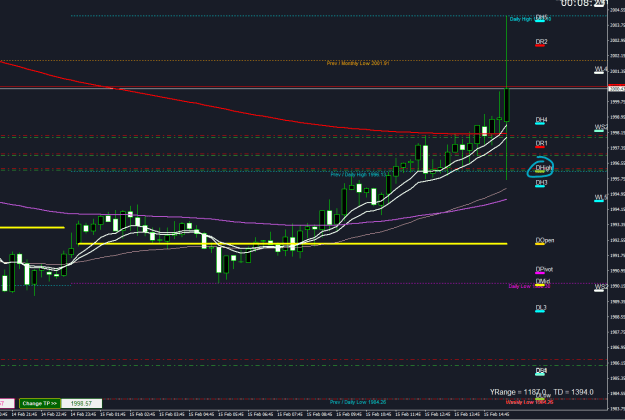The height and width of the screenshot is (420, 625).
Task: Click the 1998.57 take-profit input field
Action: pyautogui.click(x=81, y=403)
